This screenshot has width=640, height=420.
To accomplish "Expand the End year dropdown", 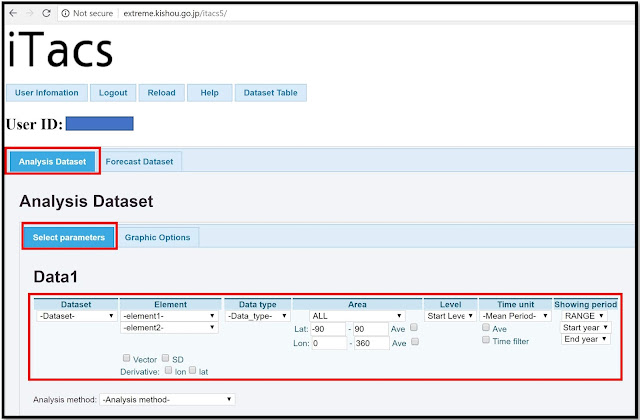I will click(585, 339).
